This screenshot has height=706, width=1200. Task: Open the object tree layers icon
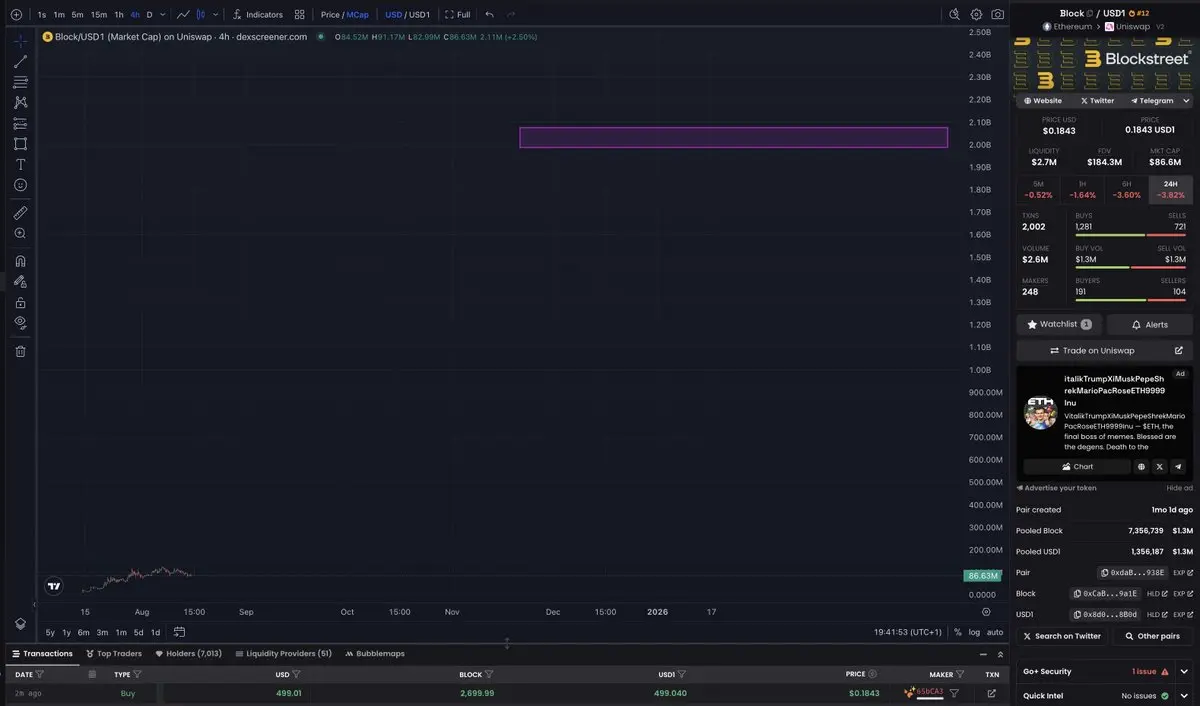tap(20, 623)
